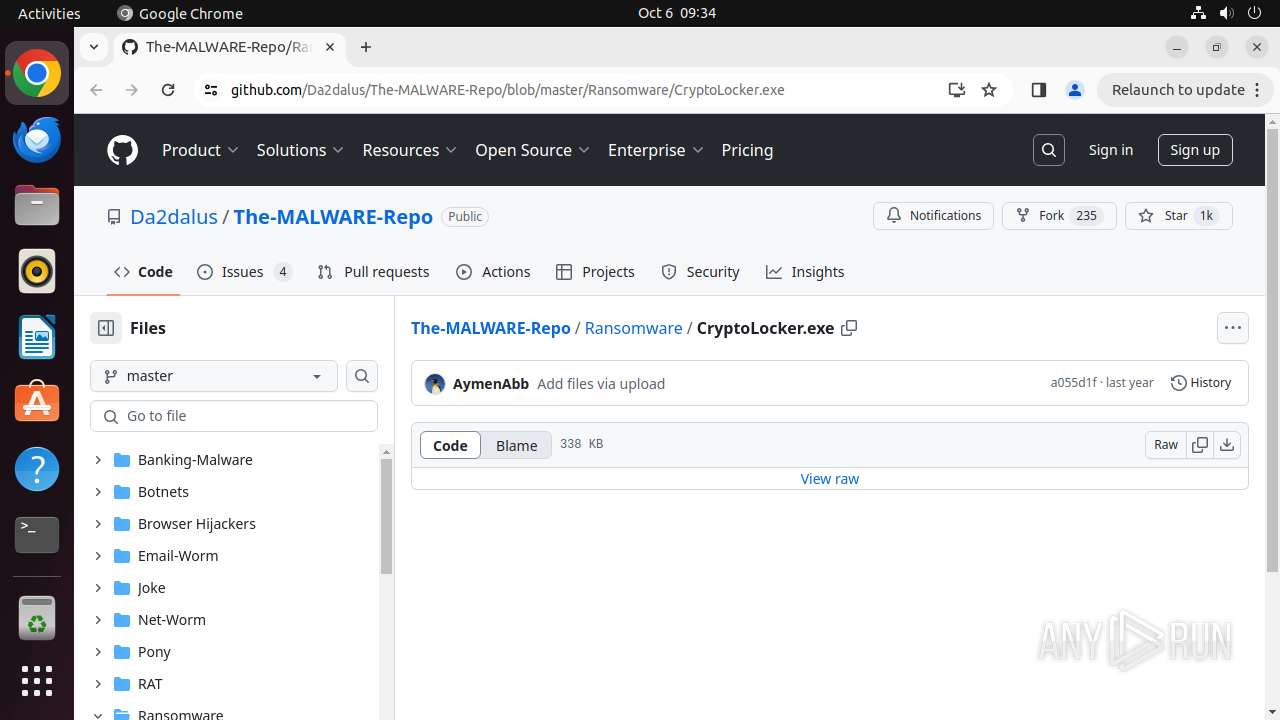
Task: Switch to Blame view
Action: 516,446
